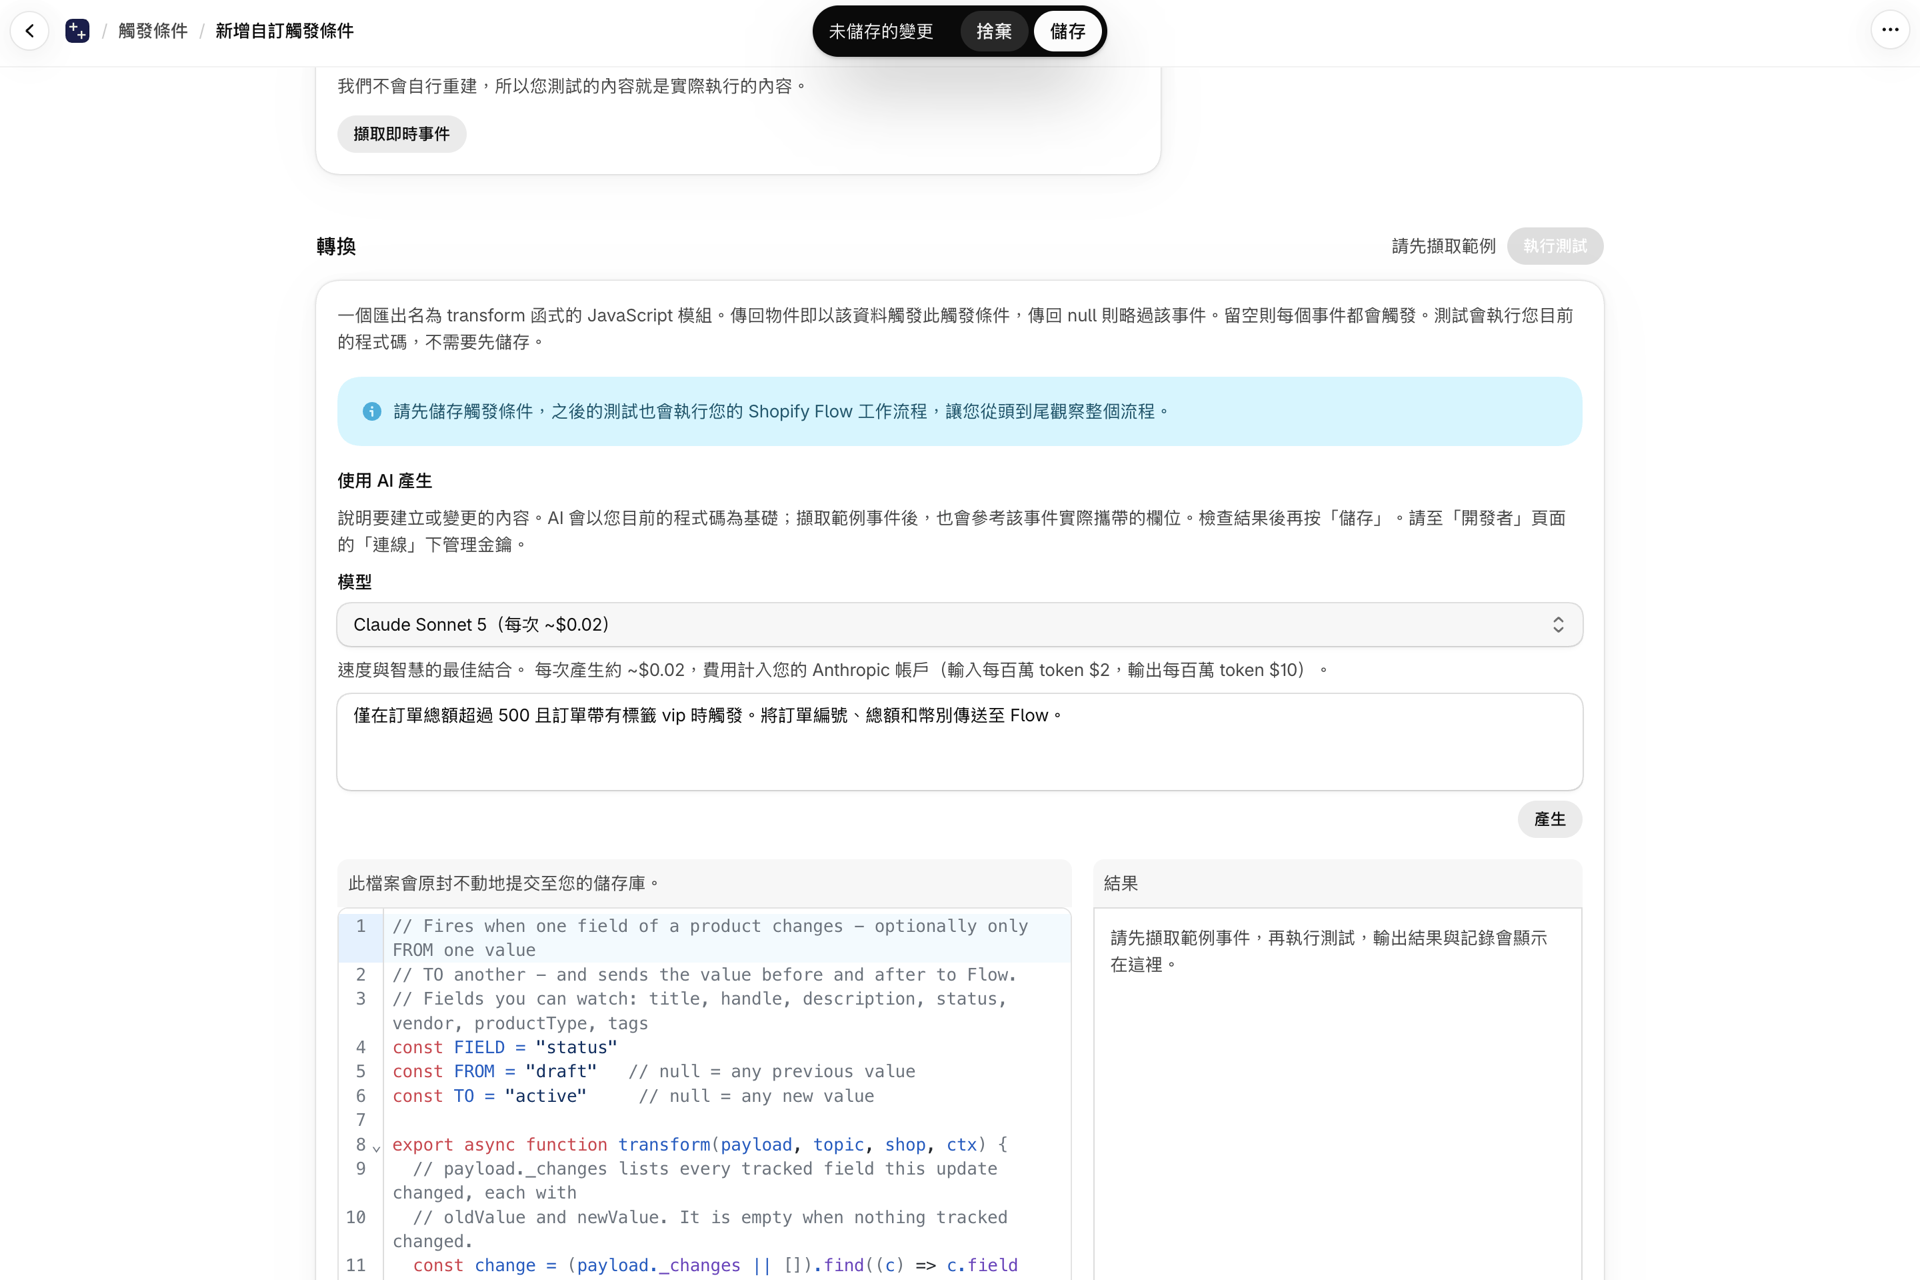Screen dimensions: 1920x1280
Task: Focus the AI prompt text area
Action: pos(959,742)
